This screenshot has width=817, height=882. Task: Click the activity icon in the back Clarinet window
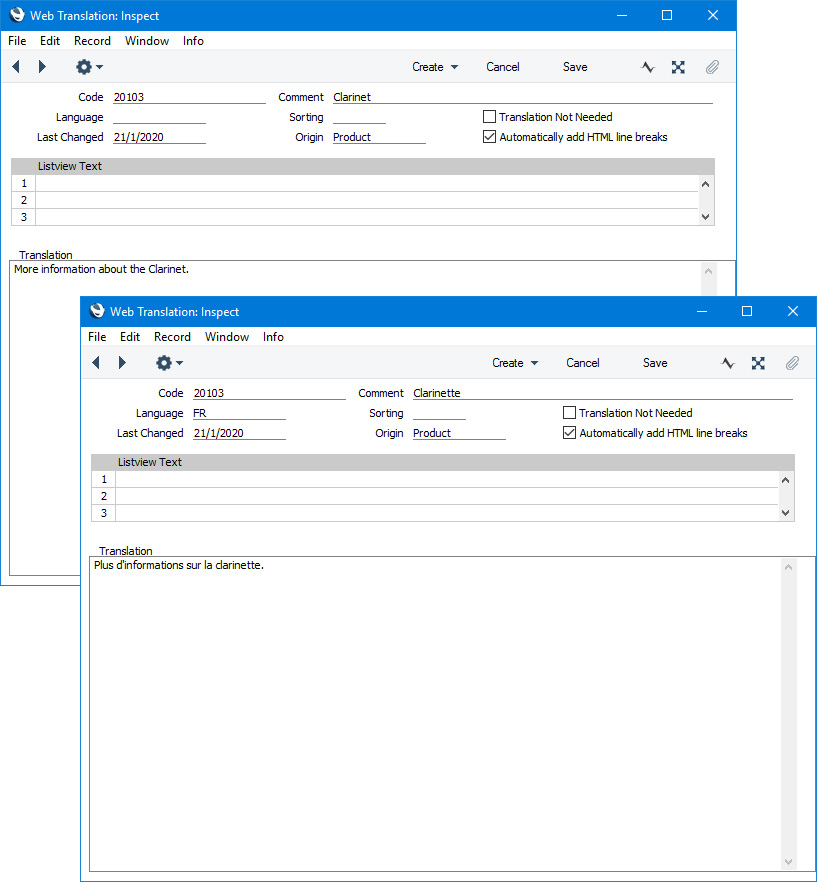pyautogui.click(x=648, y=67)
